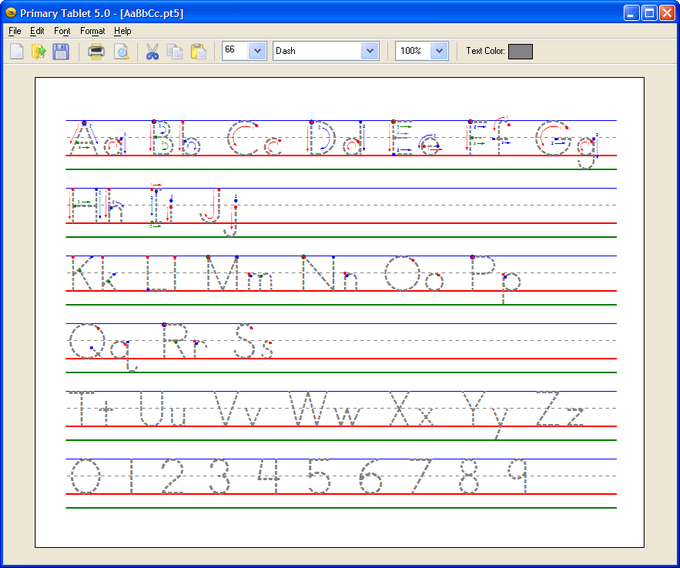Print the handwriting worksheet
Viewport: 680px width, 568px height.
97,51
